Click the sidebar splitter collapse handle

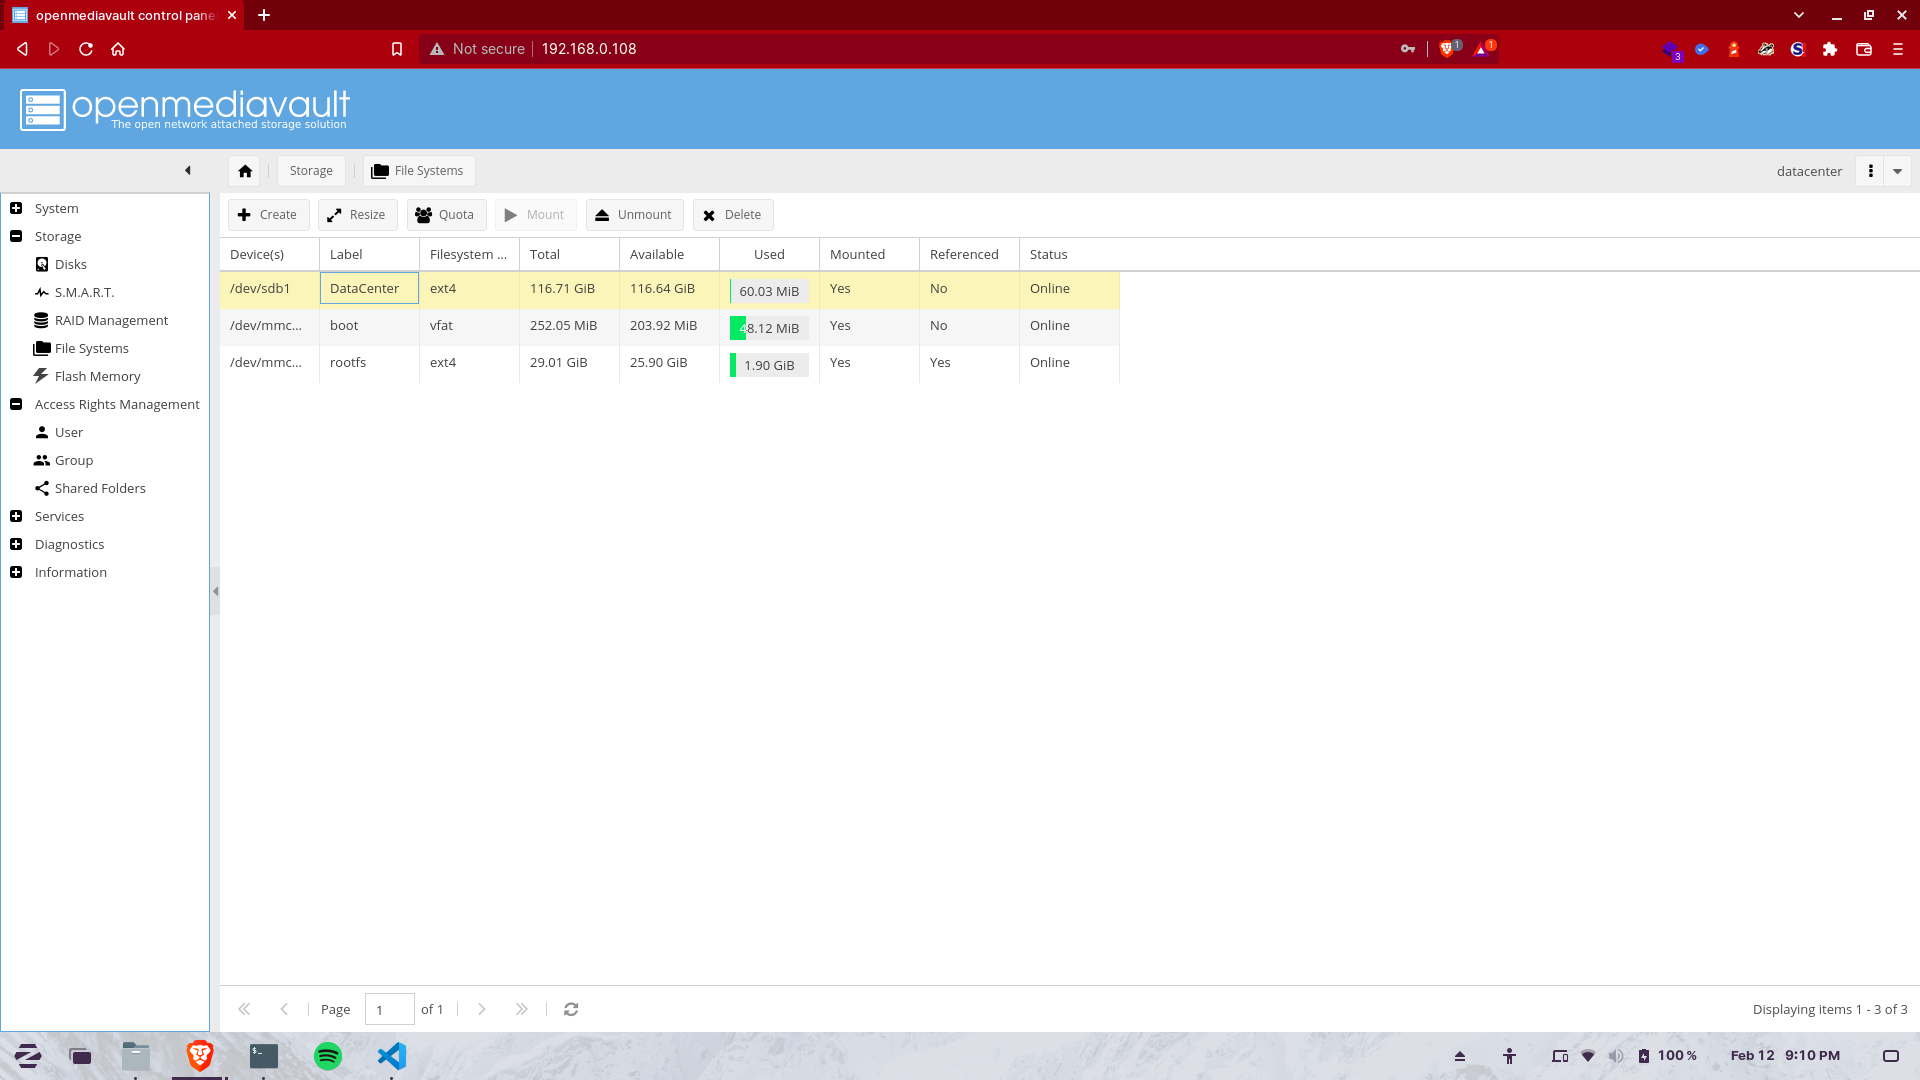pyautogui.click(x=215, y=591)
